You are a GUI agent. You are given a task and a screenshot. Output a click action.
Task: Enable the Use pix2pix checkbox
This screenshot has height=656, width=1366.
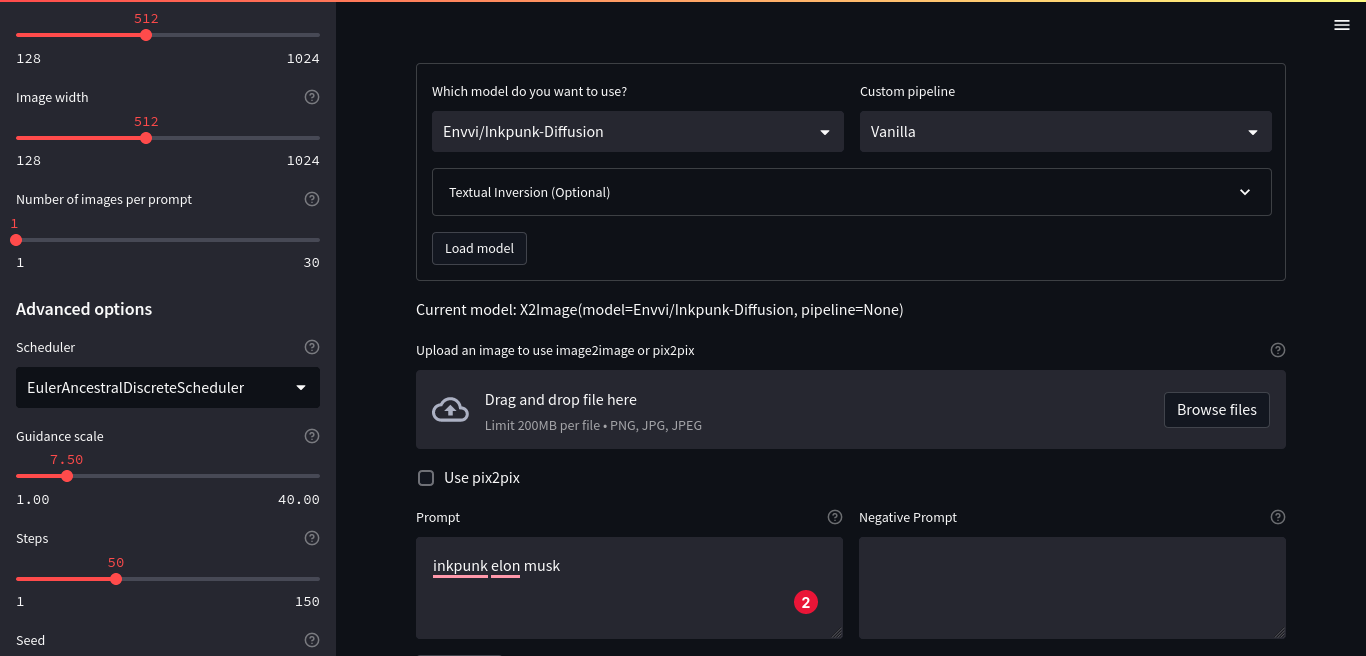[x=426, y=478]
